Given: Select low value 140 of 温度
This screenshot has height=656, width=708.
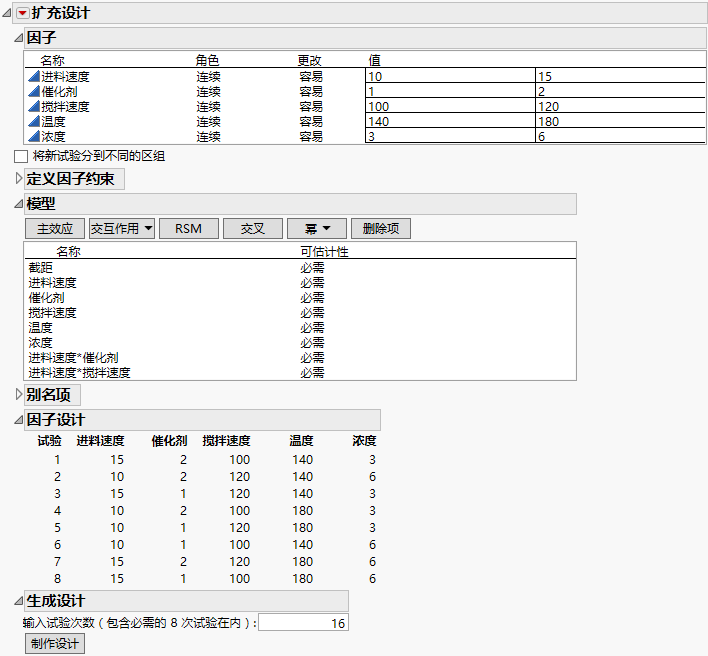Looking at the screenshot, I should 450,121.
